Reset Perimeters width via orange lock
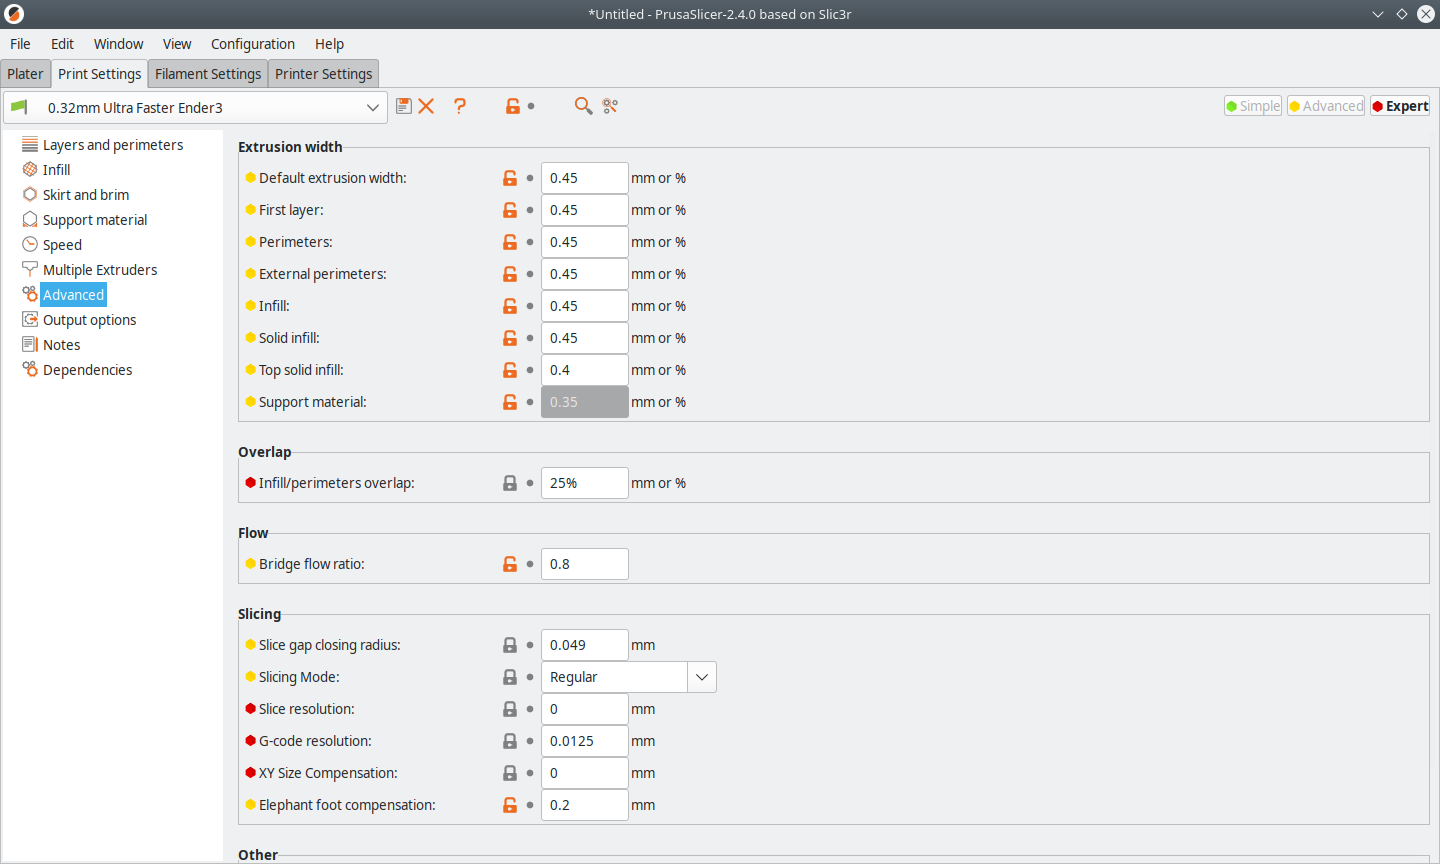Image resolution: width=1440 pixels, height=864 pixels. point(510,242)
